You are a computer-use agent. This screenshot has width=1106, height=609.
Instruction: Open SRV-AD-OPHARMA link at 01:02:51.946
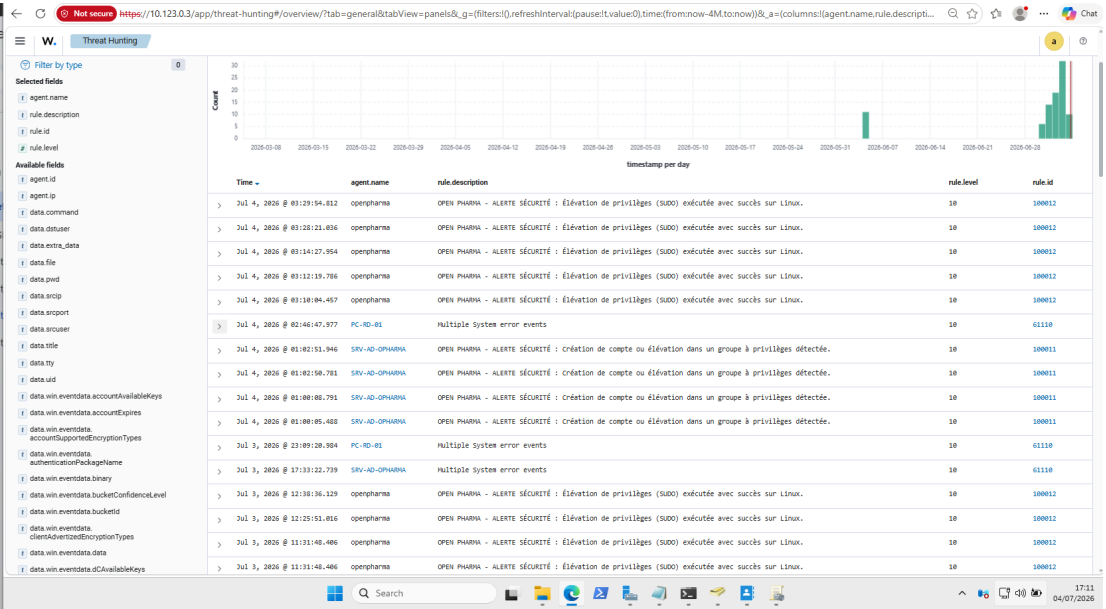pos(378,349)
